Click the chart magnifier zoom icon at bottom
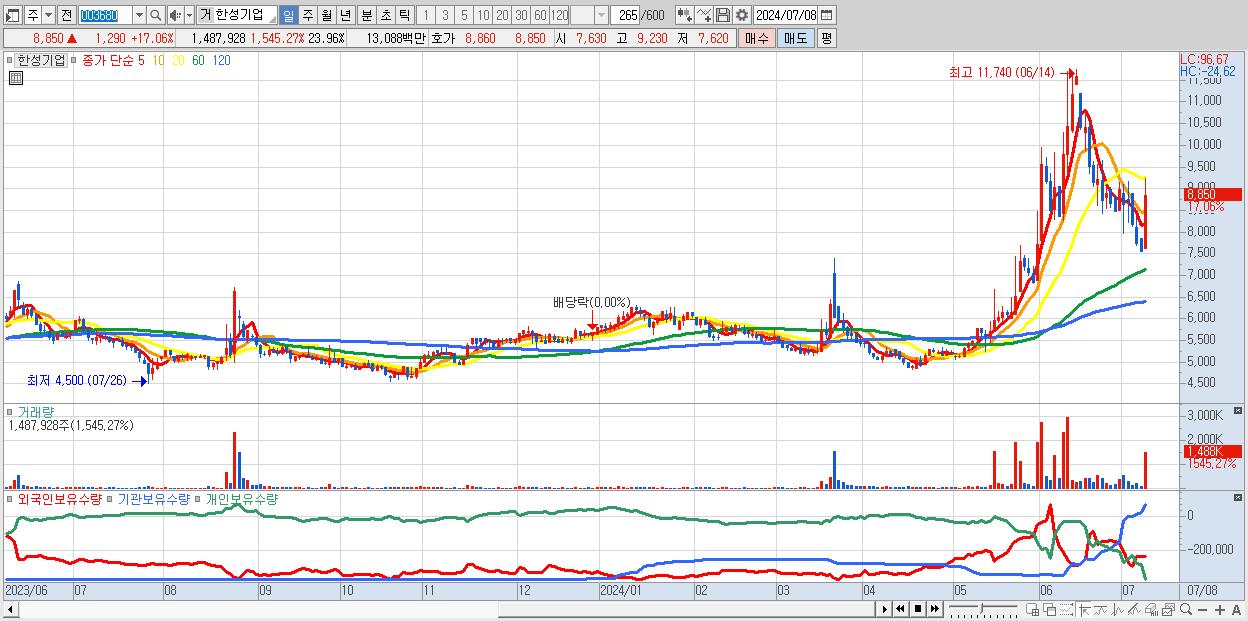1248x621 pixels. (x=1185, y=609)
